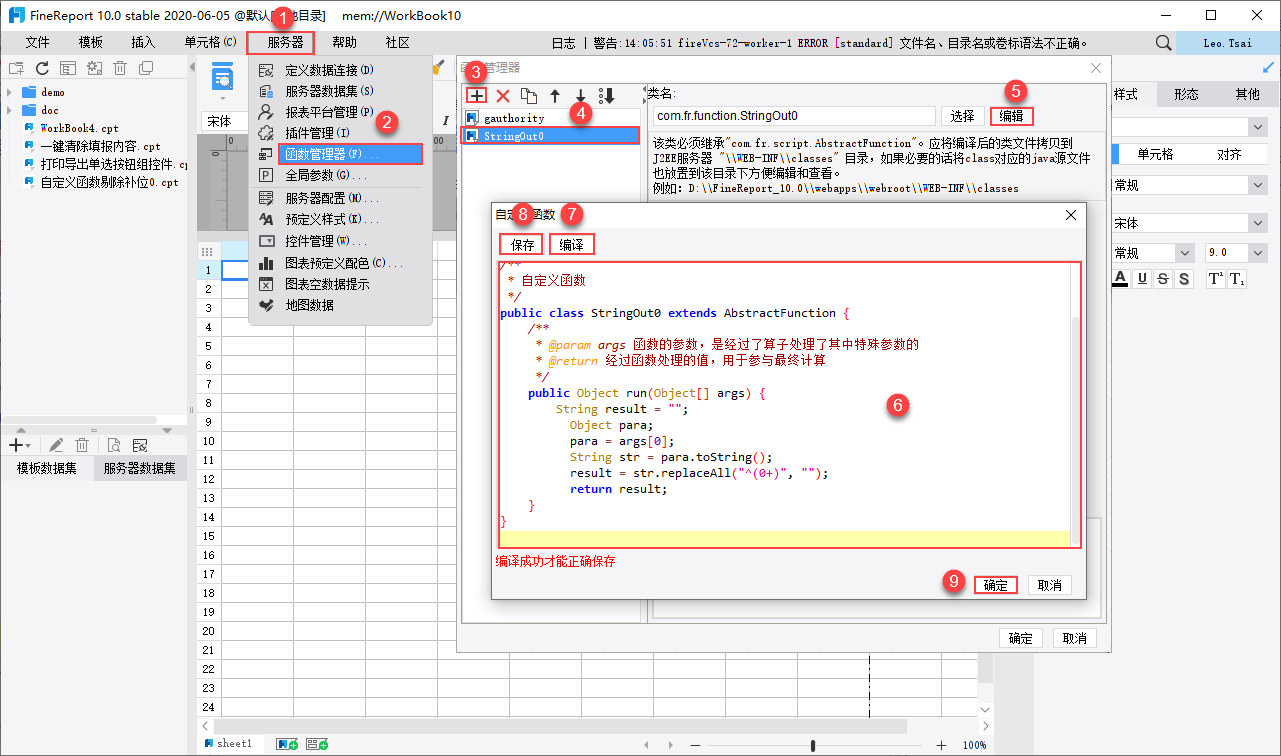Switch to 其他 tab in right panel

click(1247, 94)
